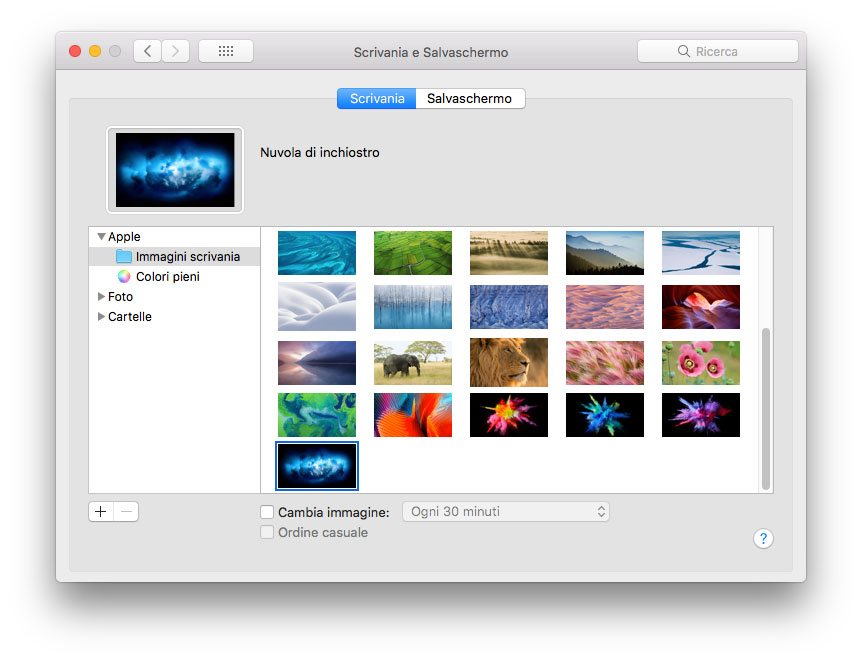Select the elephant wallpaper thumbnail
The width and height of the screenshot is (862, 662).
pos(413,361)
